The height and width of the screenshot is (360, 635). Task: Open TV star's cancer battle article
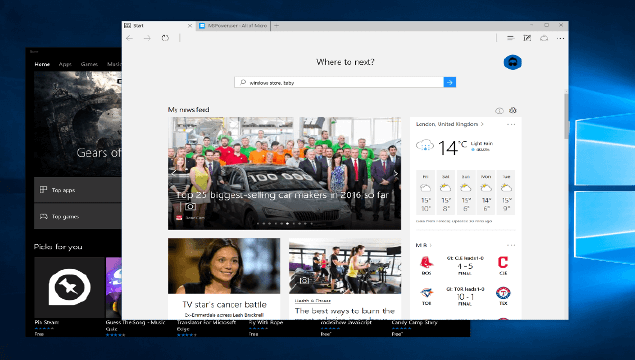pyautogui.click(x=224, y=305)
